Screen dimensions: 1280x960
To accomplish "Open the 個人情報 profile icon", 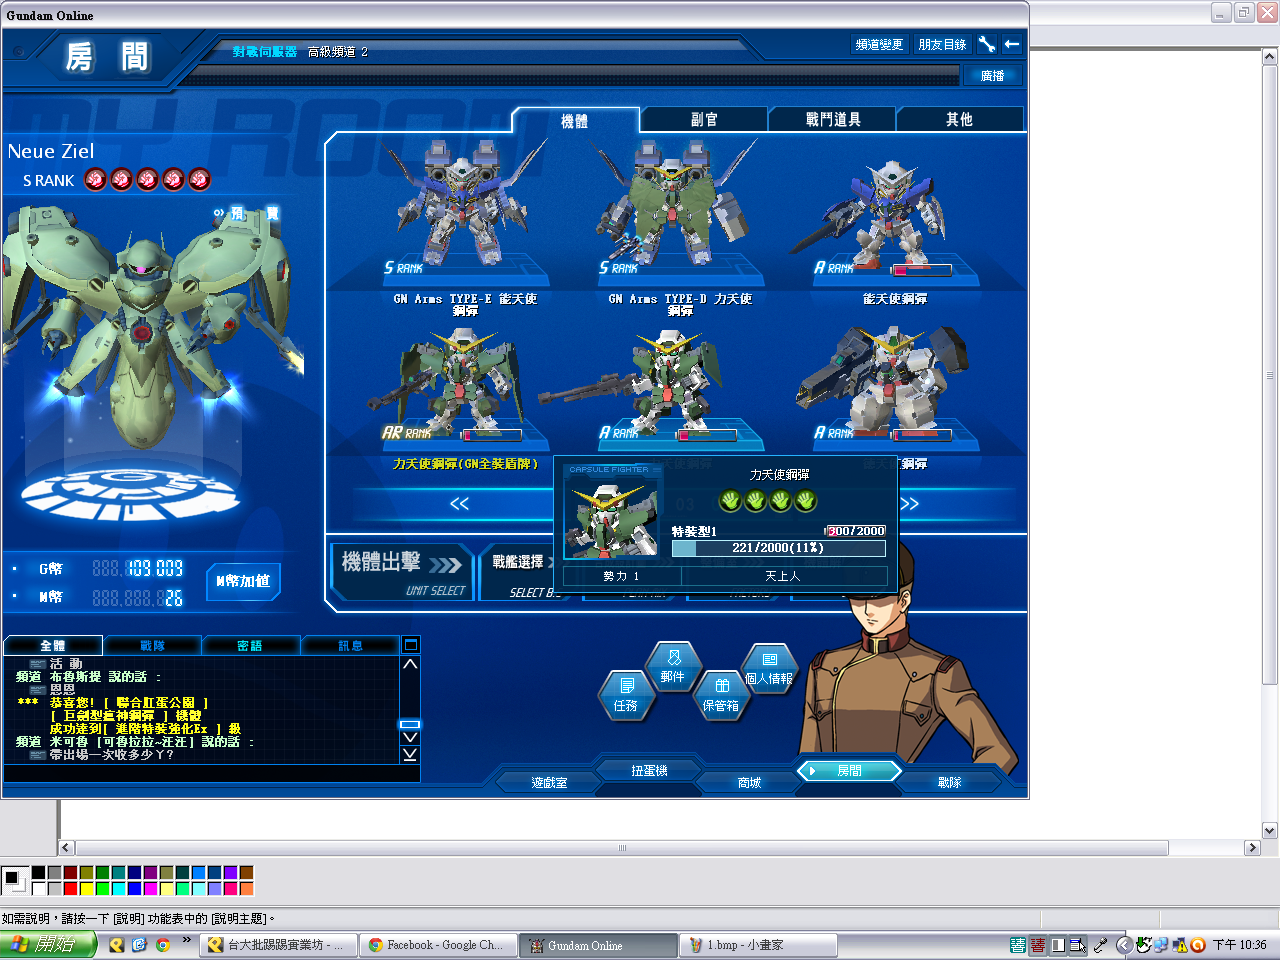I will [x=769, y=668].
